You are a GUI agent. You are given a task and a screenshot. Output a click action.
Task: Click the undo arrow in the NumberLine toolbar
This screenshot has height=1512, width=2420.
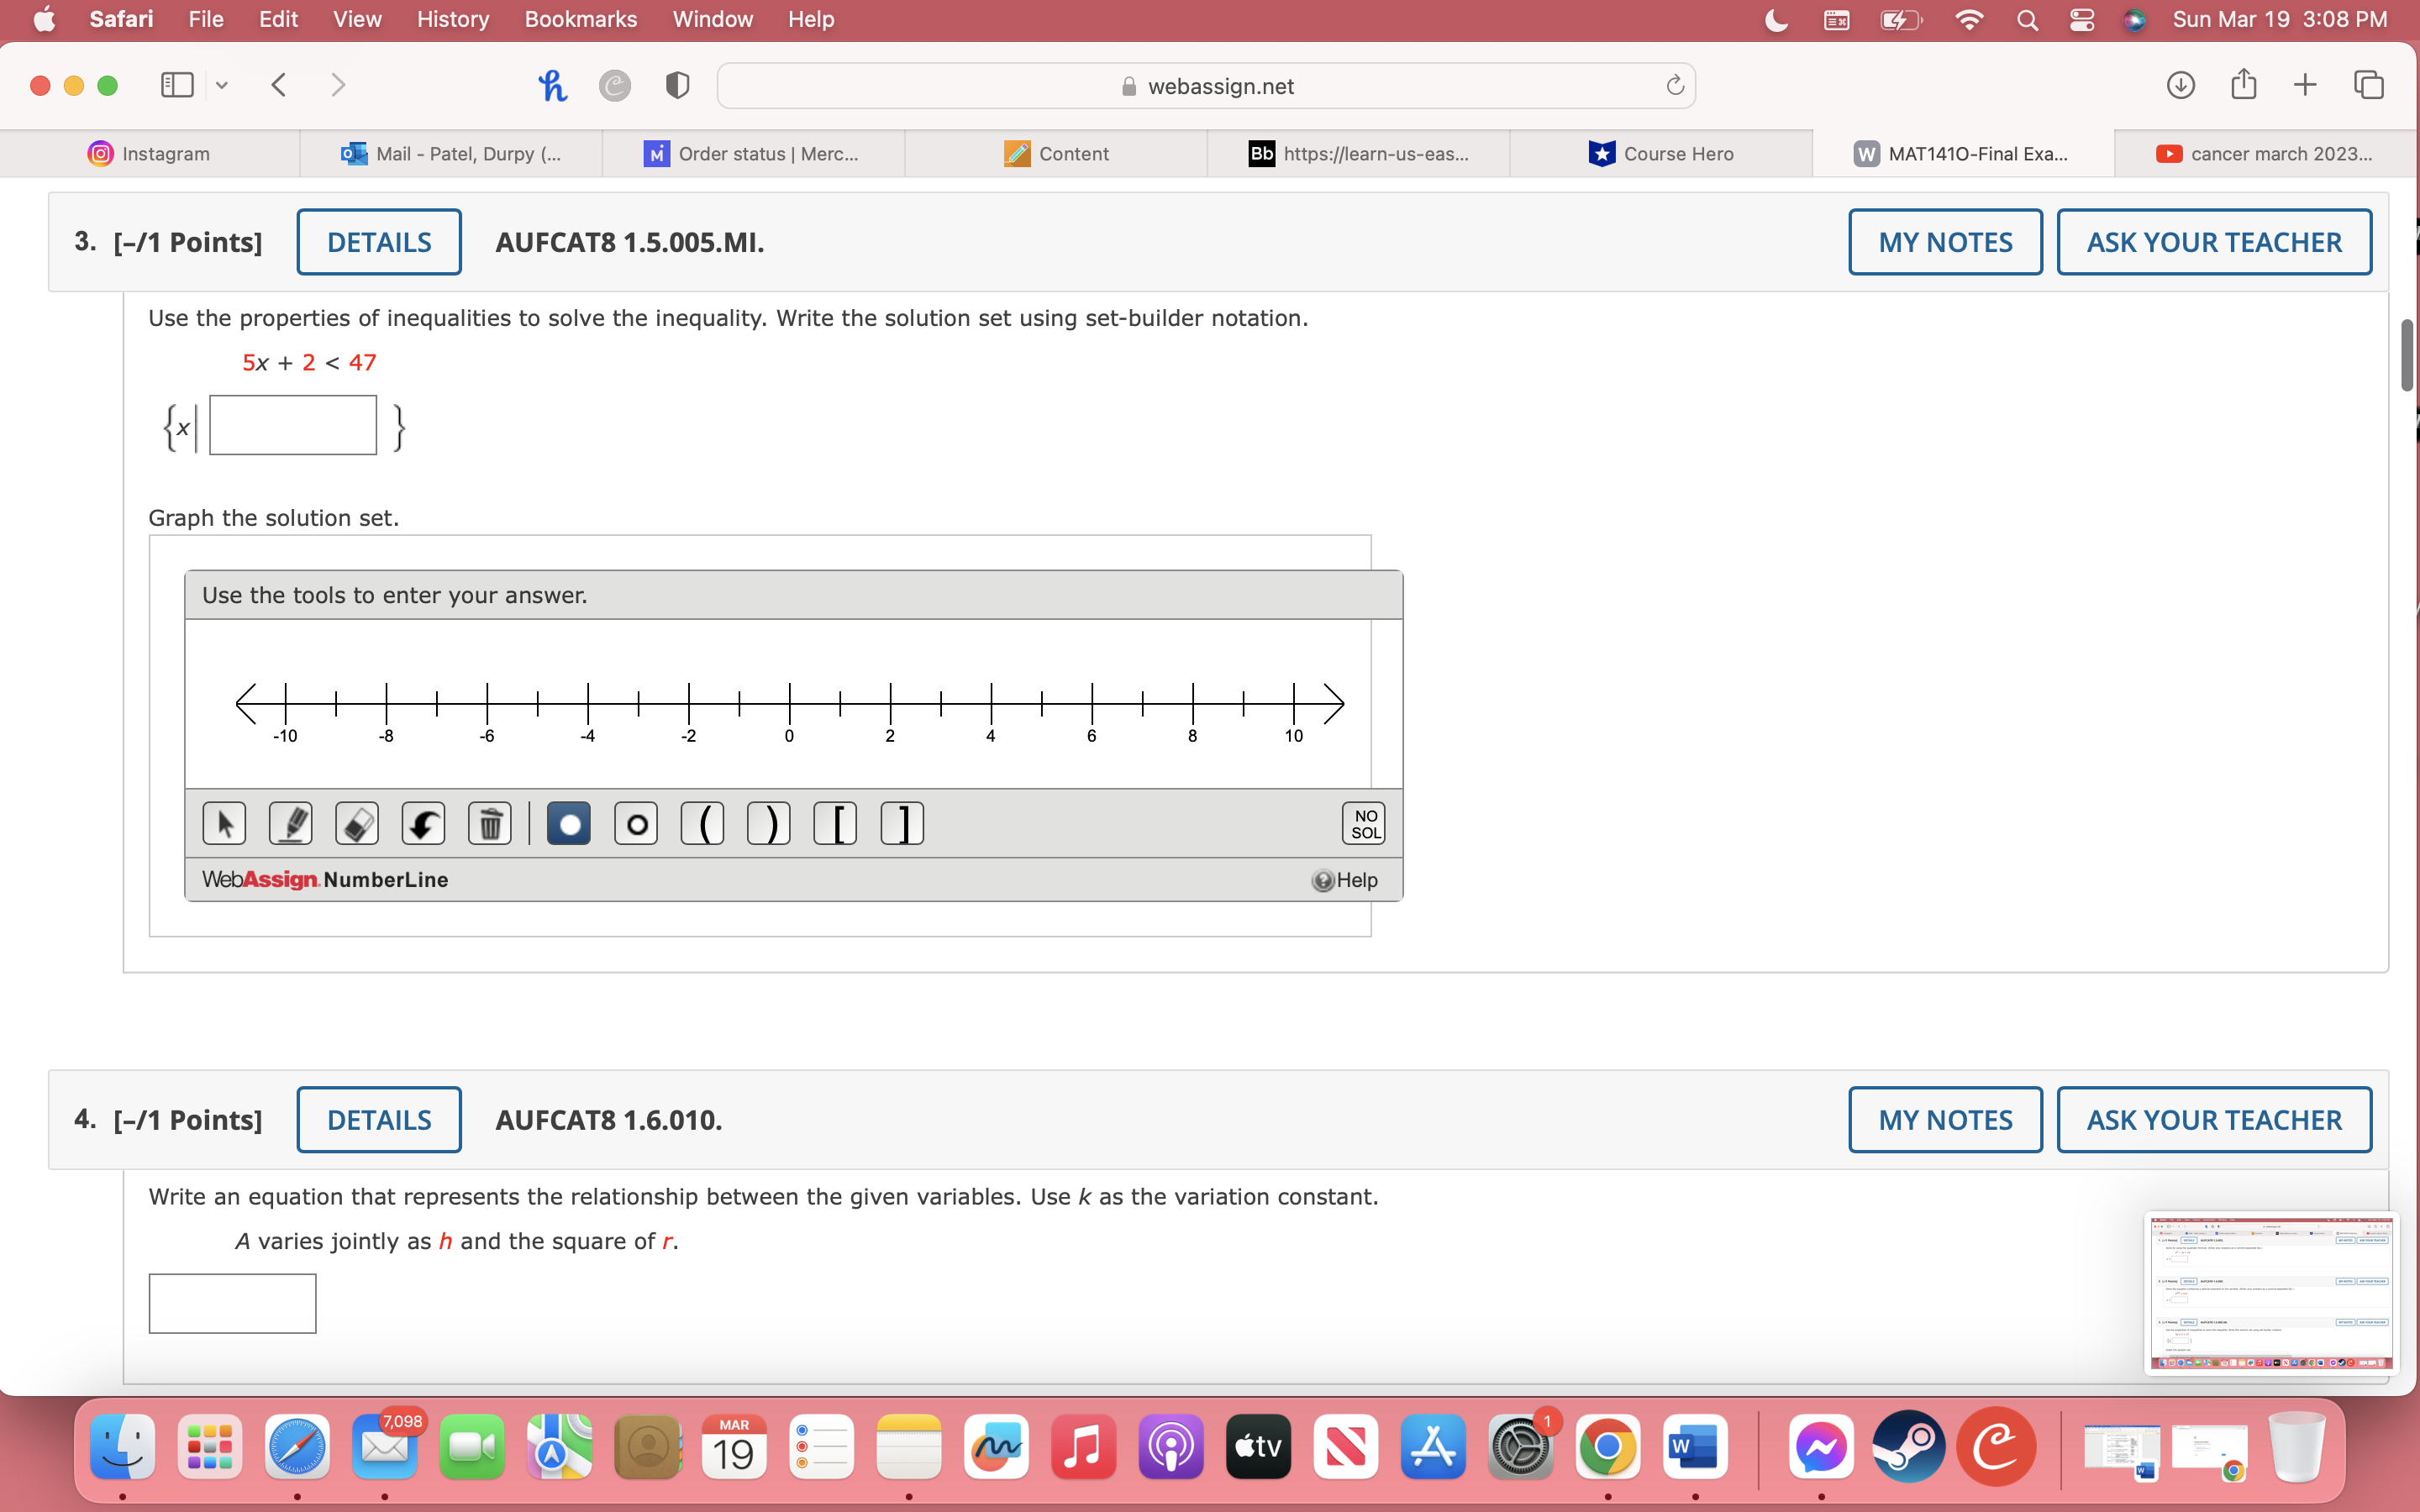point(424,823)
